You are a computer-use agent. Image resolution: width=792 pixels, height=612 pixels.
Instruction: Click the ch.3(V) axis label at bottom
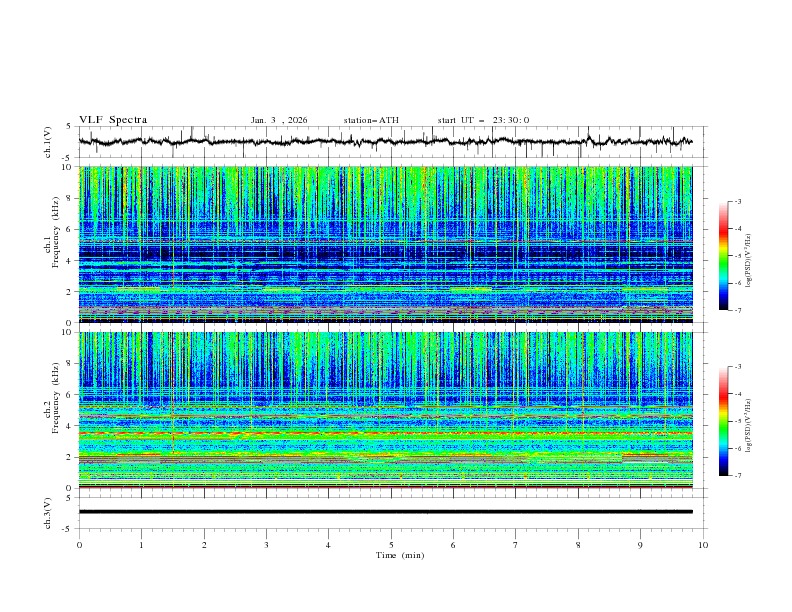(48, 512)
